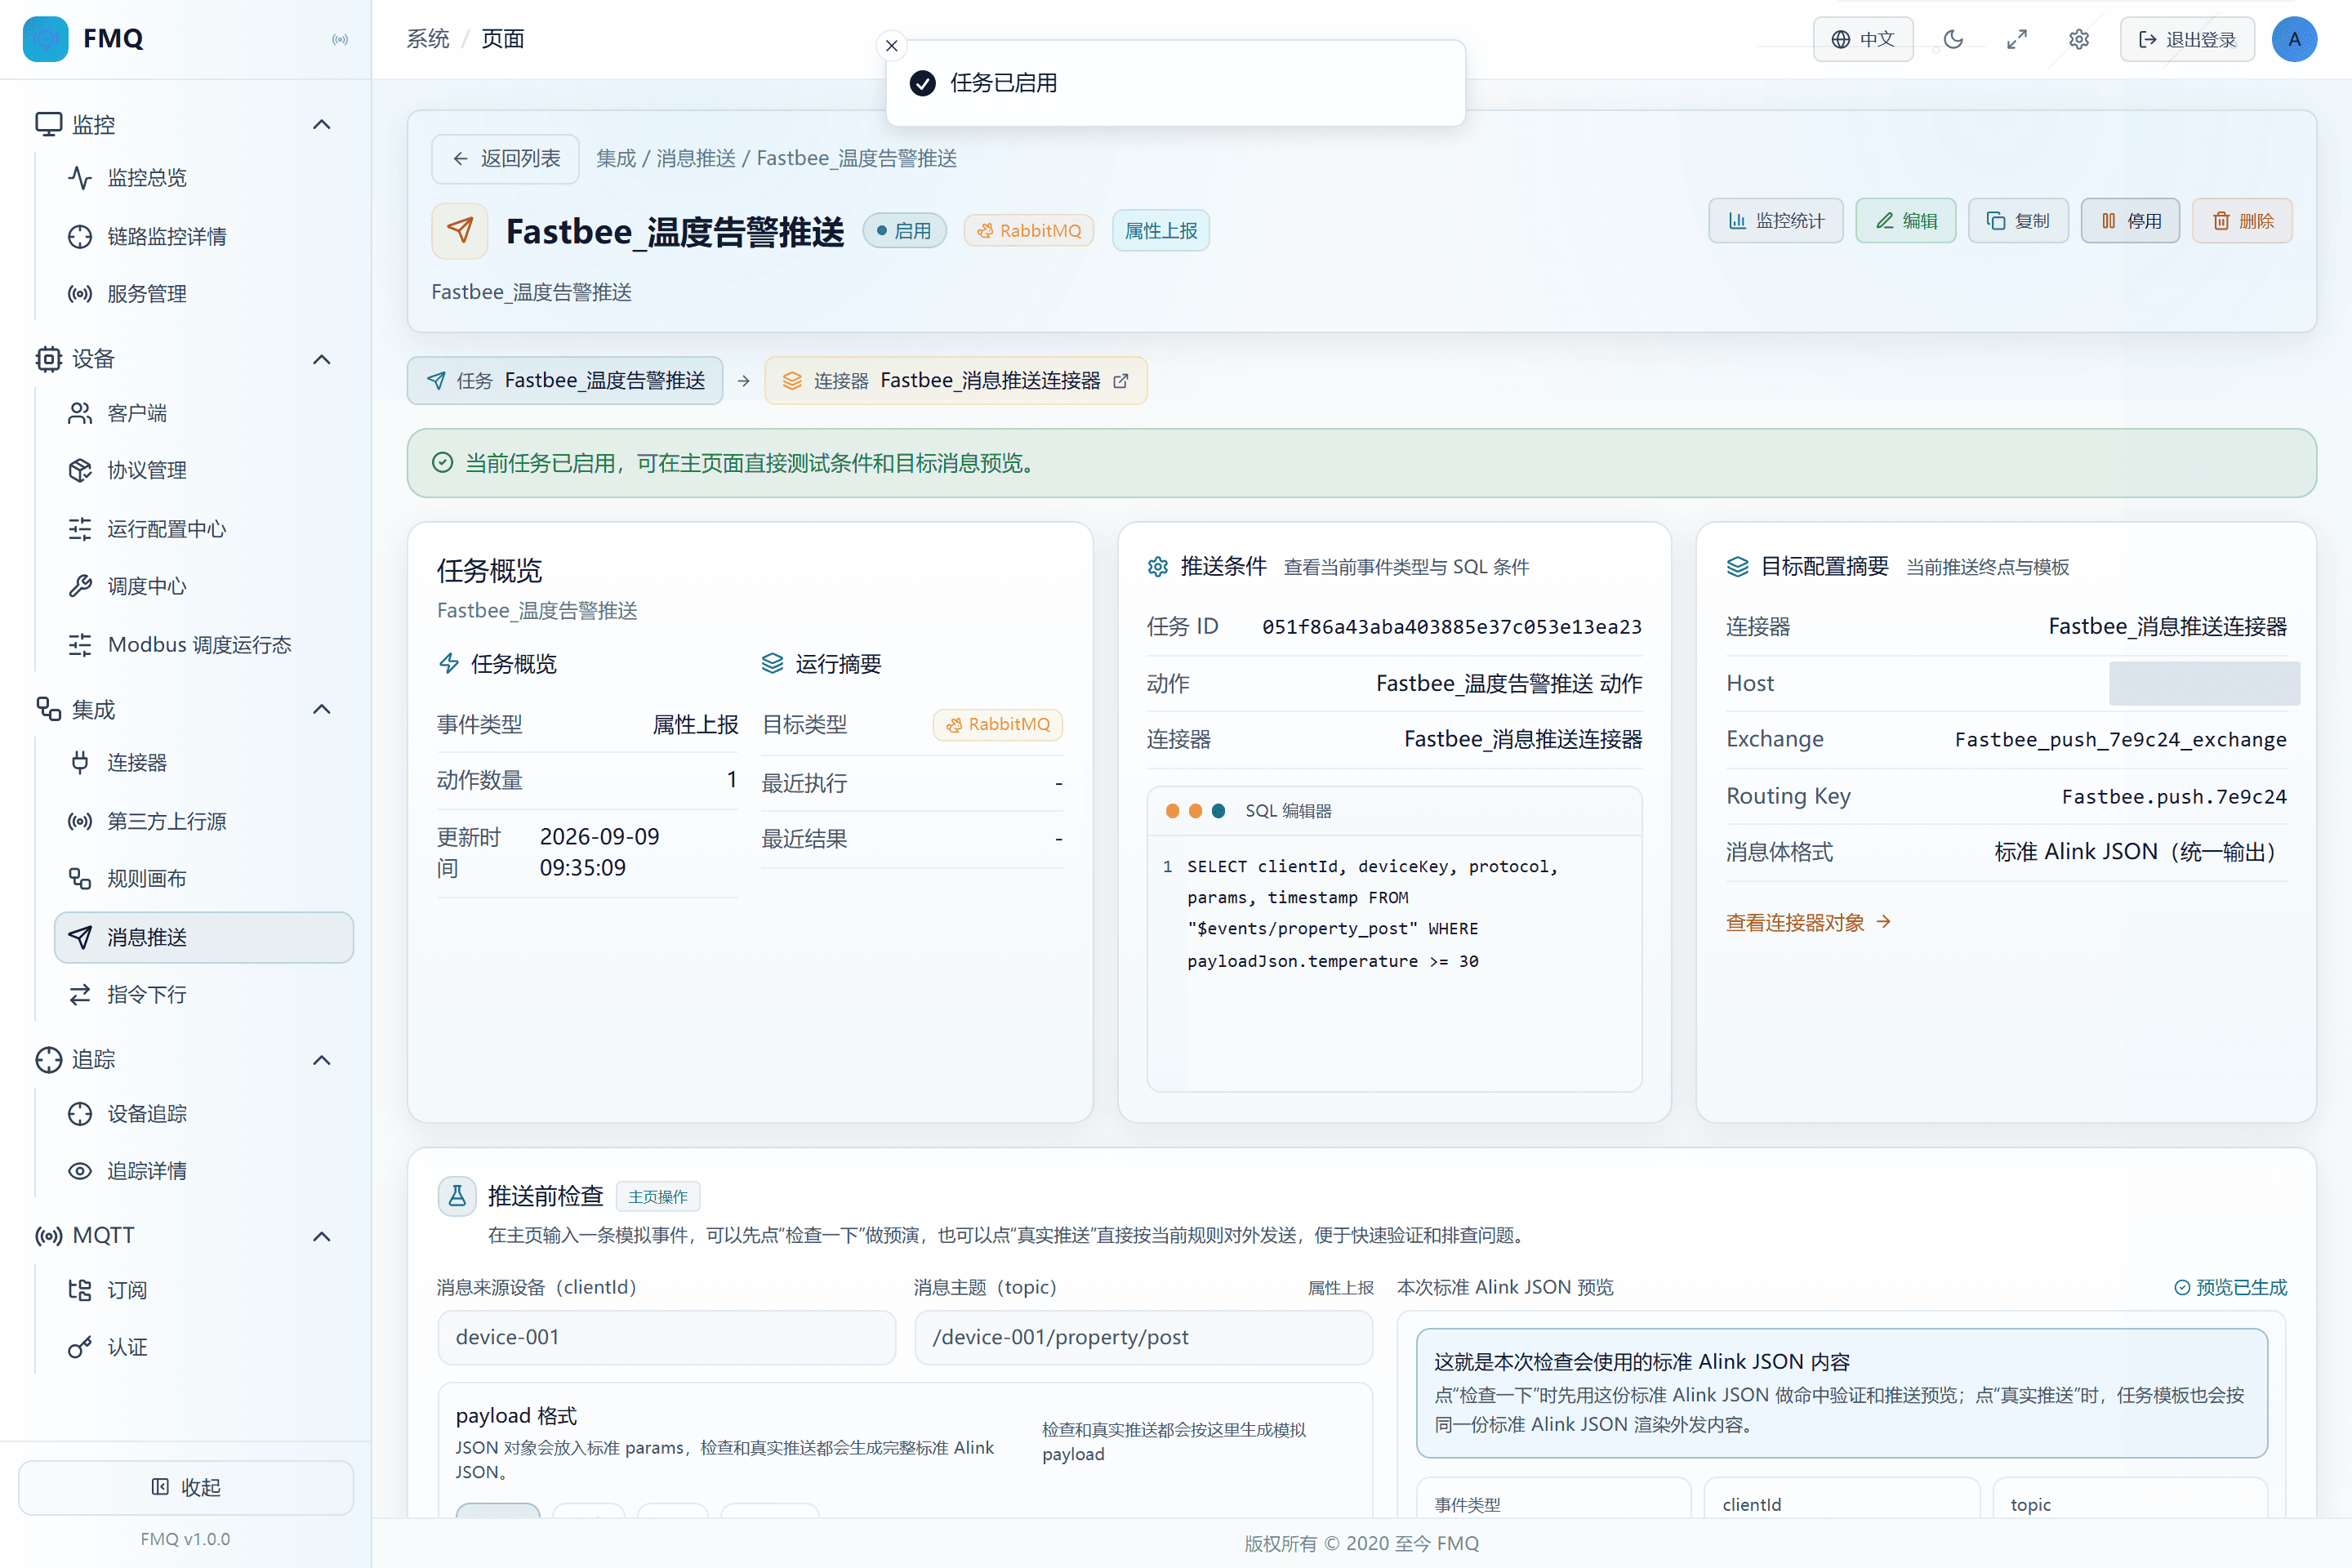The height and width of the screenshot is (1568, 2352).
Task: Click 停用 to disable the task
Action: [x=2130, y=220]
